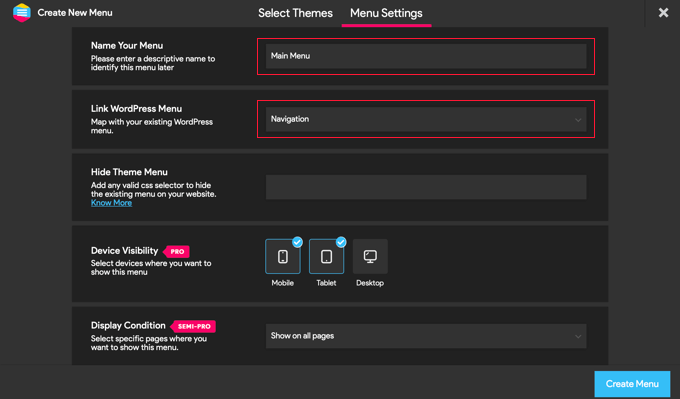Click the blue checkmark on the Tablet tile
680x399 pixels.
click(341, 242)
